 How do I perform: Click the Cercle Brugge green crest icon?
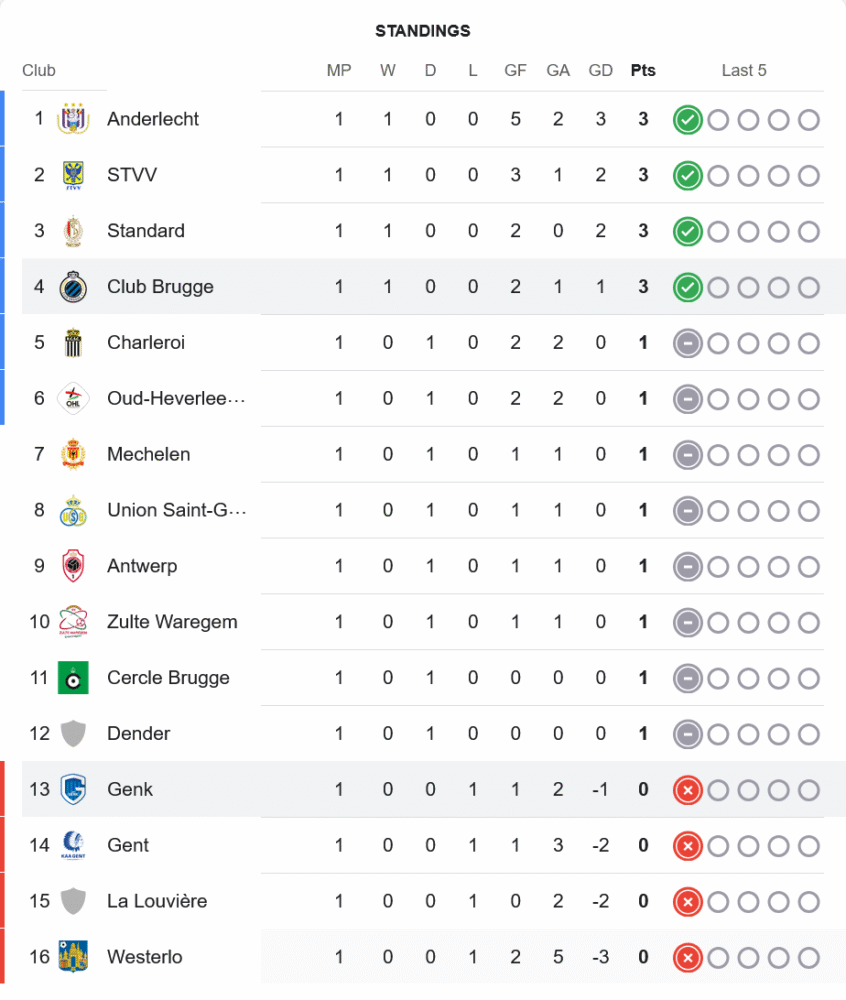tap(73, 678)
